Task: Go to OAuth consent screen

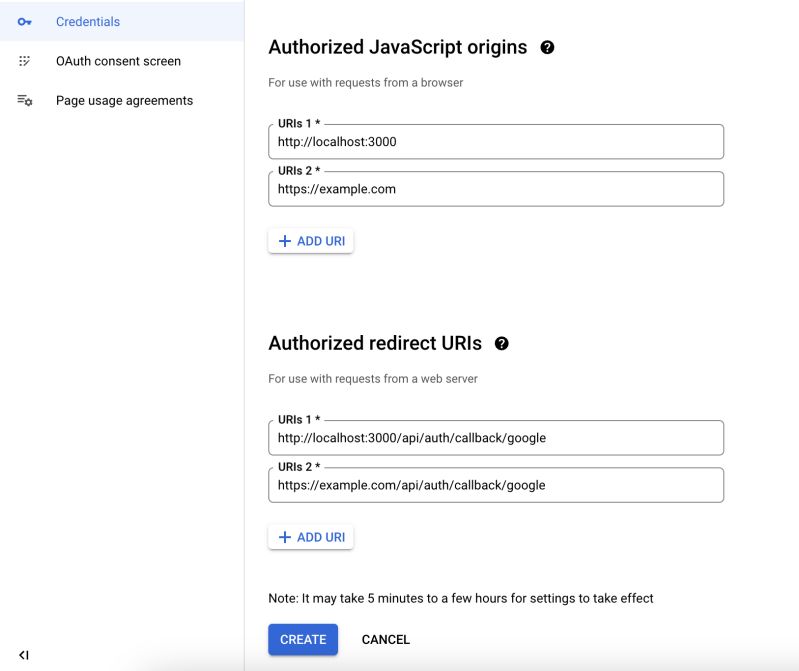Action: 118,61
